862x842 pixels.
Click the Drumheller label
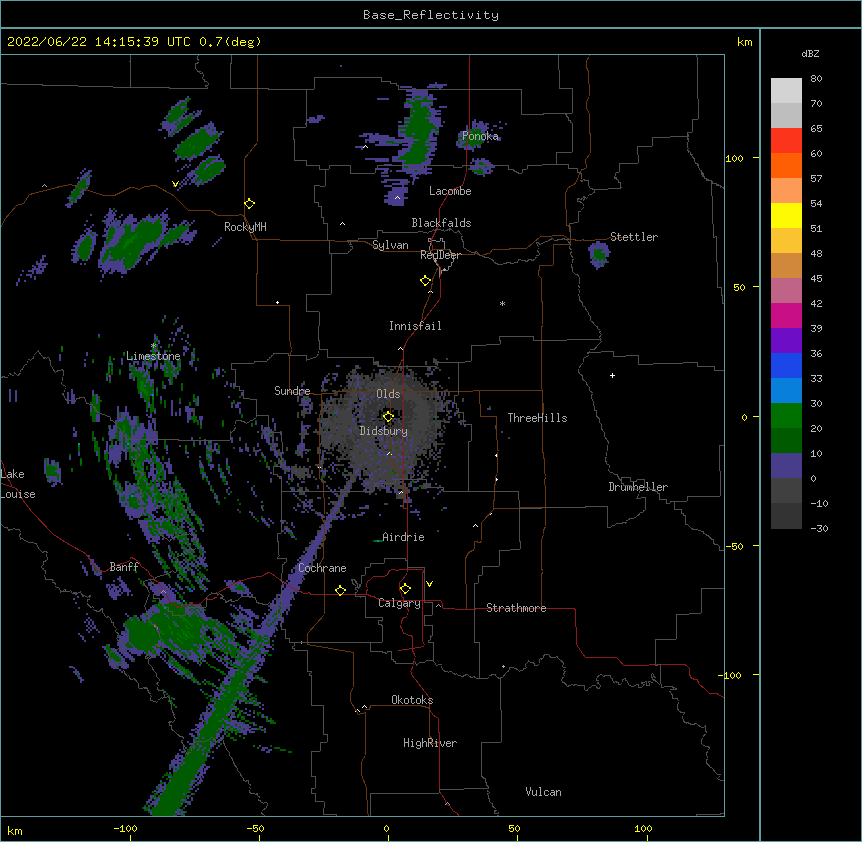point(638,487)
